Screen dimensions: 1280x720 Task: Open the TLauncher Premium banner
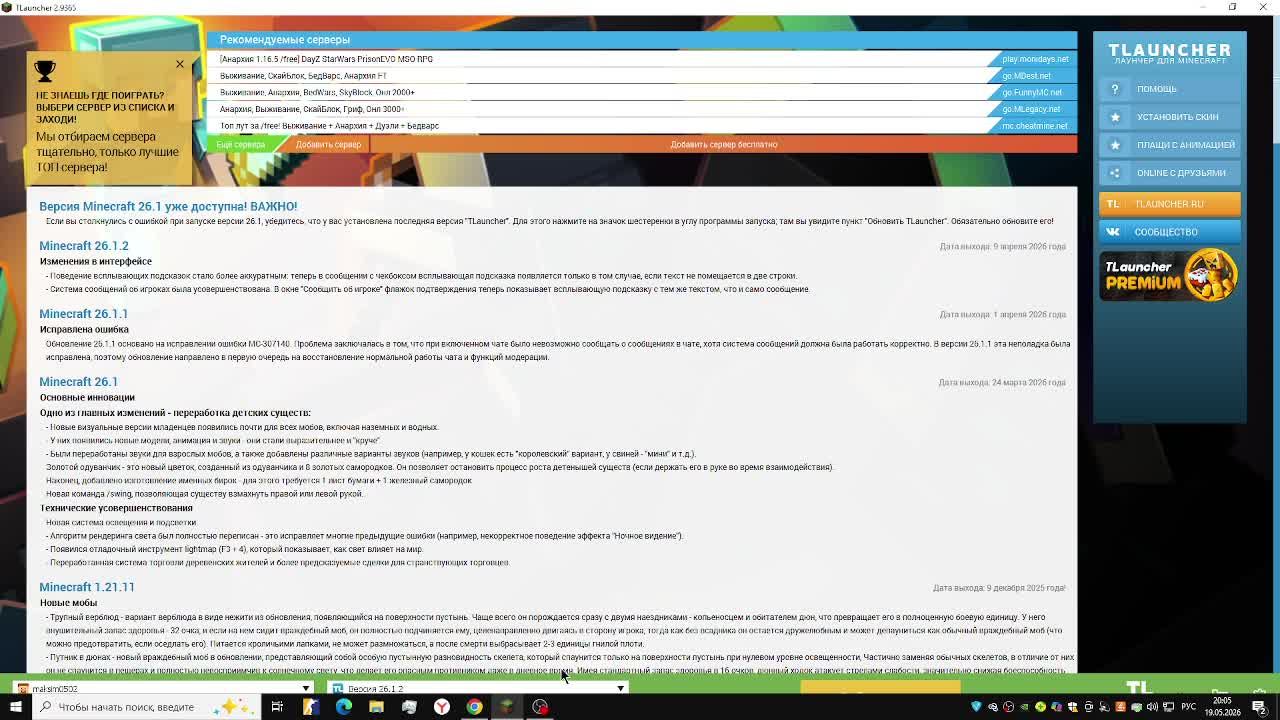1169,275
